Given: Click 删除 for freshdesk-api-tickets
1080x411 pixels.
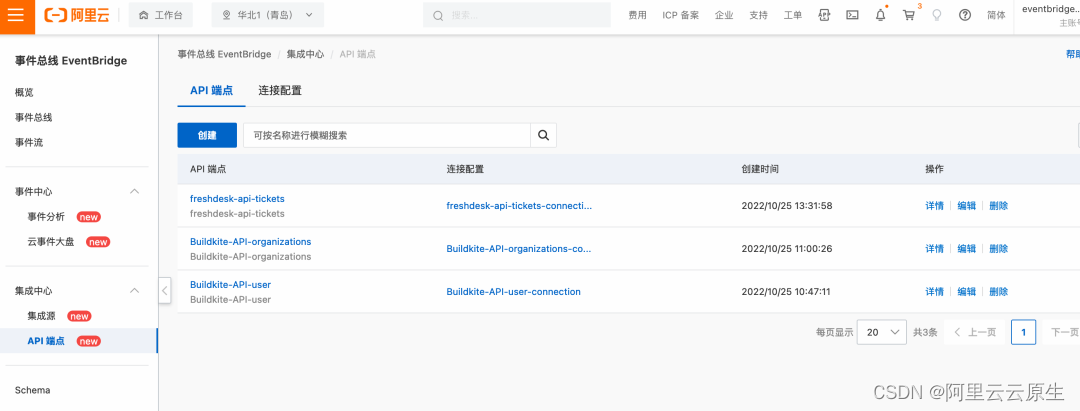Looking at the screenshot, I should click(x=999, y=205).
